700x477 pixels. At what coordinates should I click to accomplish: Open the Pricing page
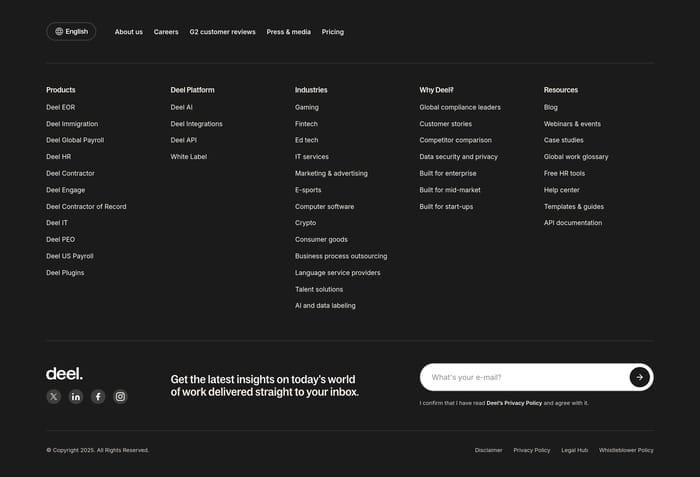[x=333, y=32]
